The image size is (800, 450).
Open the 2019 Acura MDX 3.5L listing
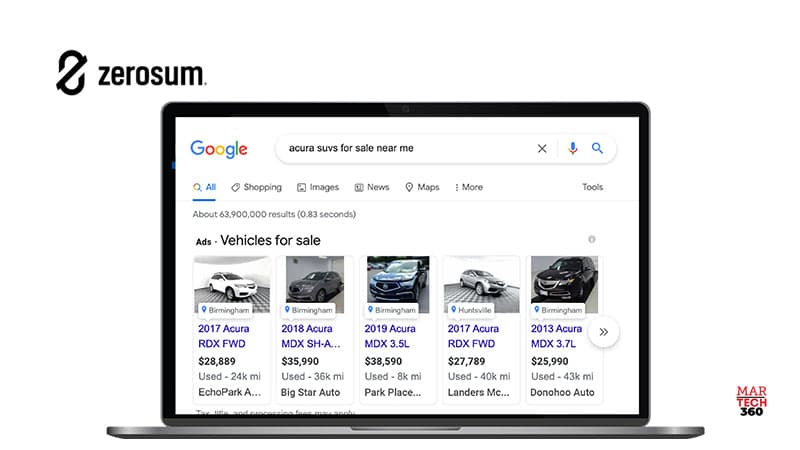point(390,336)
